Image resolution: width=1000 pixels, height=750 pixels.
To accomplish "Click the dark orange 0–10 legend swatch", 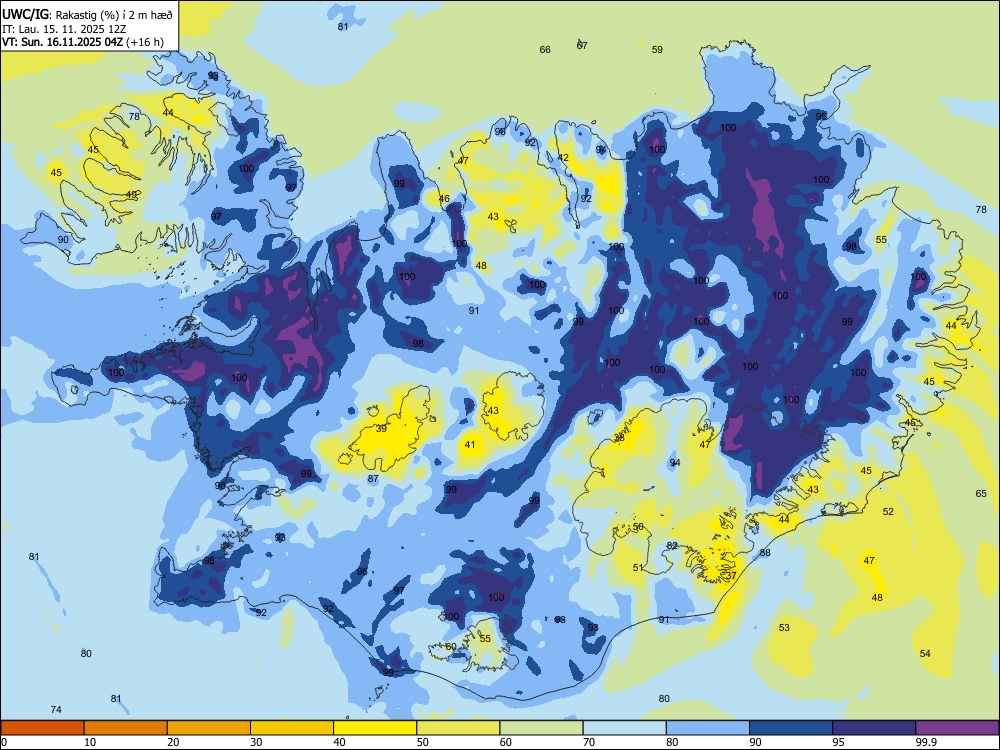I will click(42, 728).
